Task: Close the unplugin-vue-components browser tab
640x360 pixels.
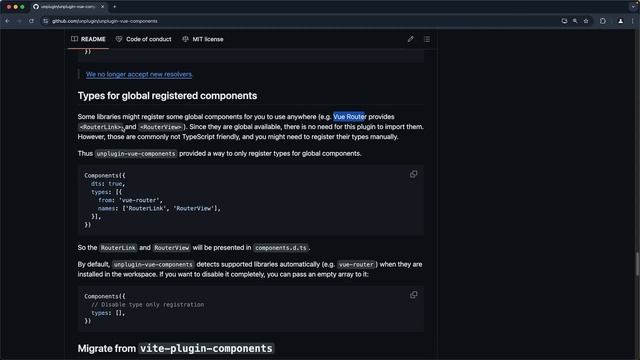Action: click(x=102, y=7)
